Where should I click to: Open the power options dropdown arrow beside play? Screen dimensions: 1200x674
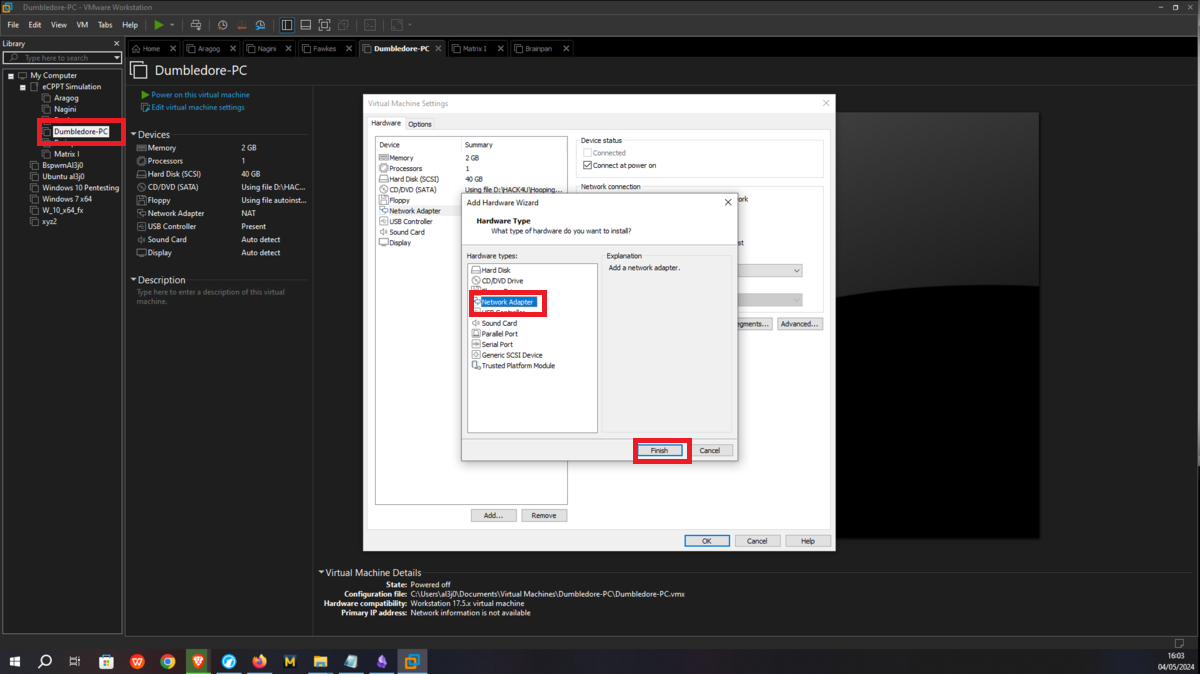click(x=172, y=25)
